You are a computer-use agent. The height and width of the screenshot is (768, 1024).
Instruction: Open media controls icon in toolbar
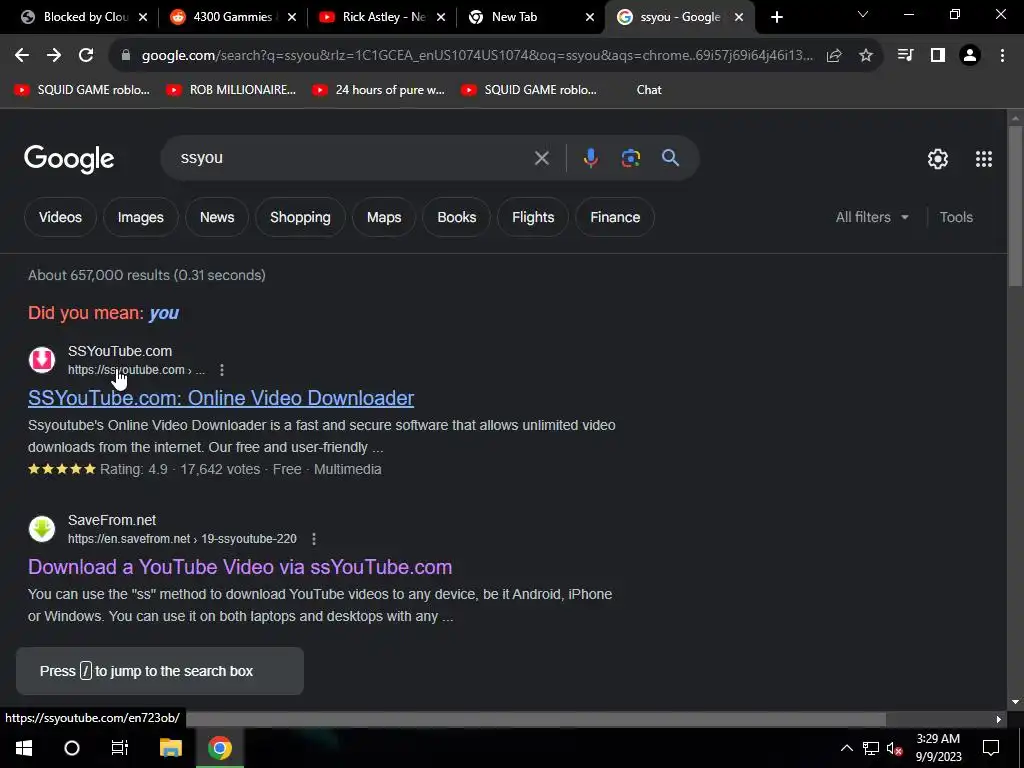[905, 56]
